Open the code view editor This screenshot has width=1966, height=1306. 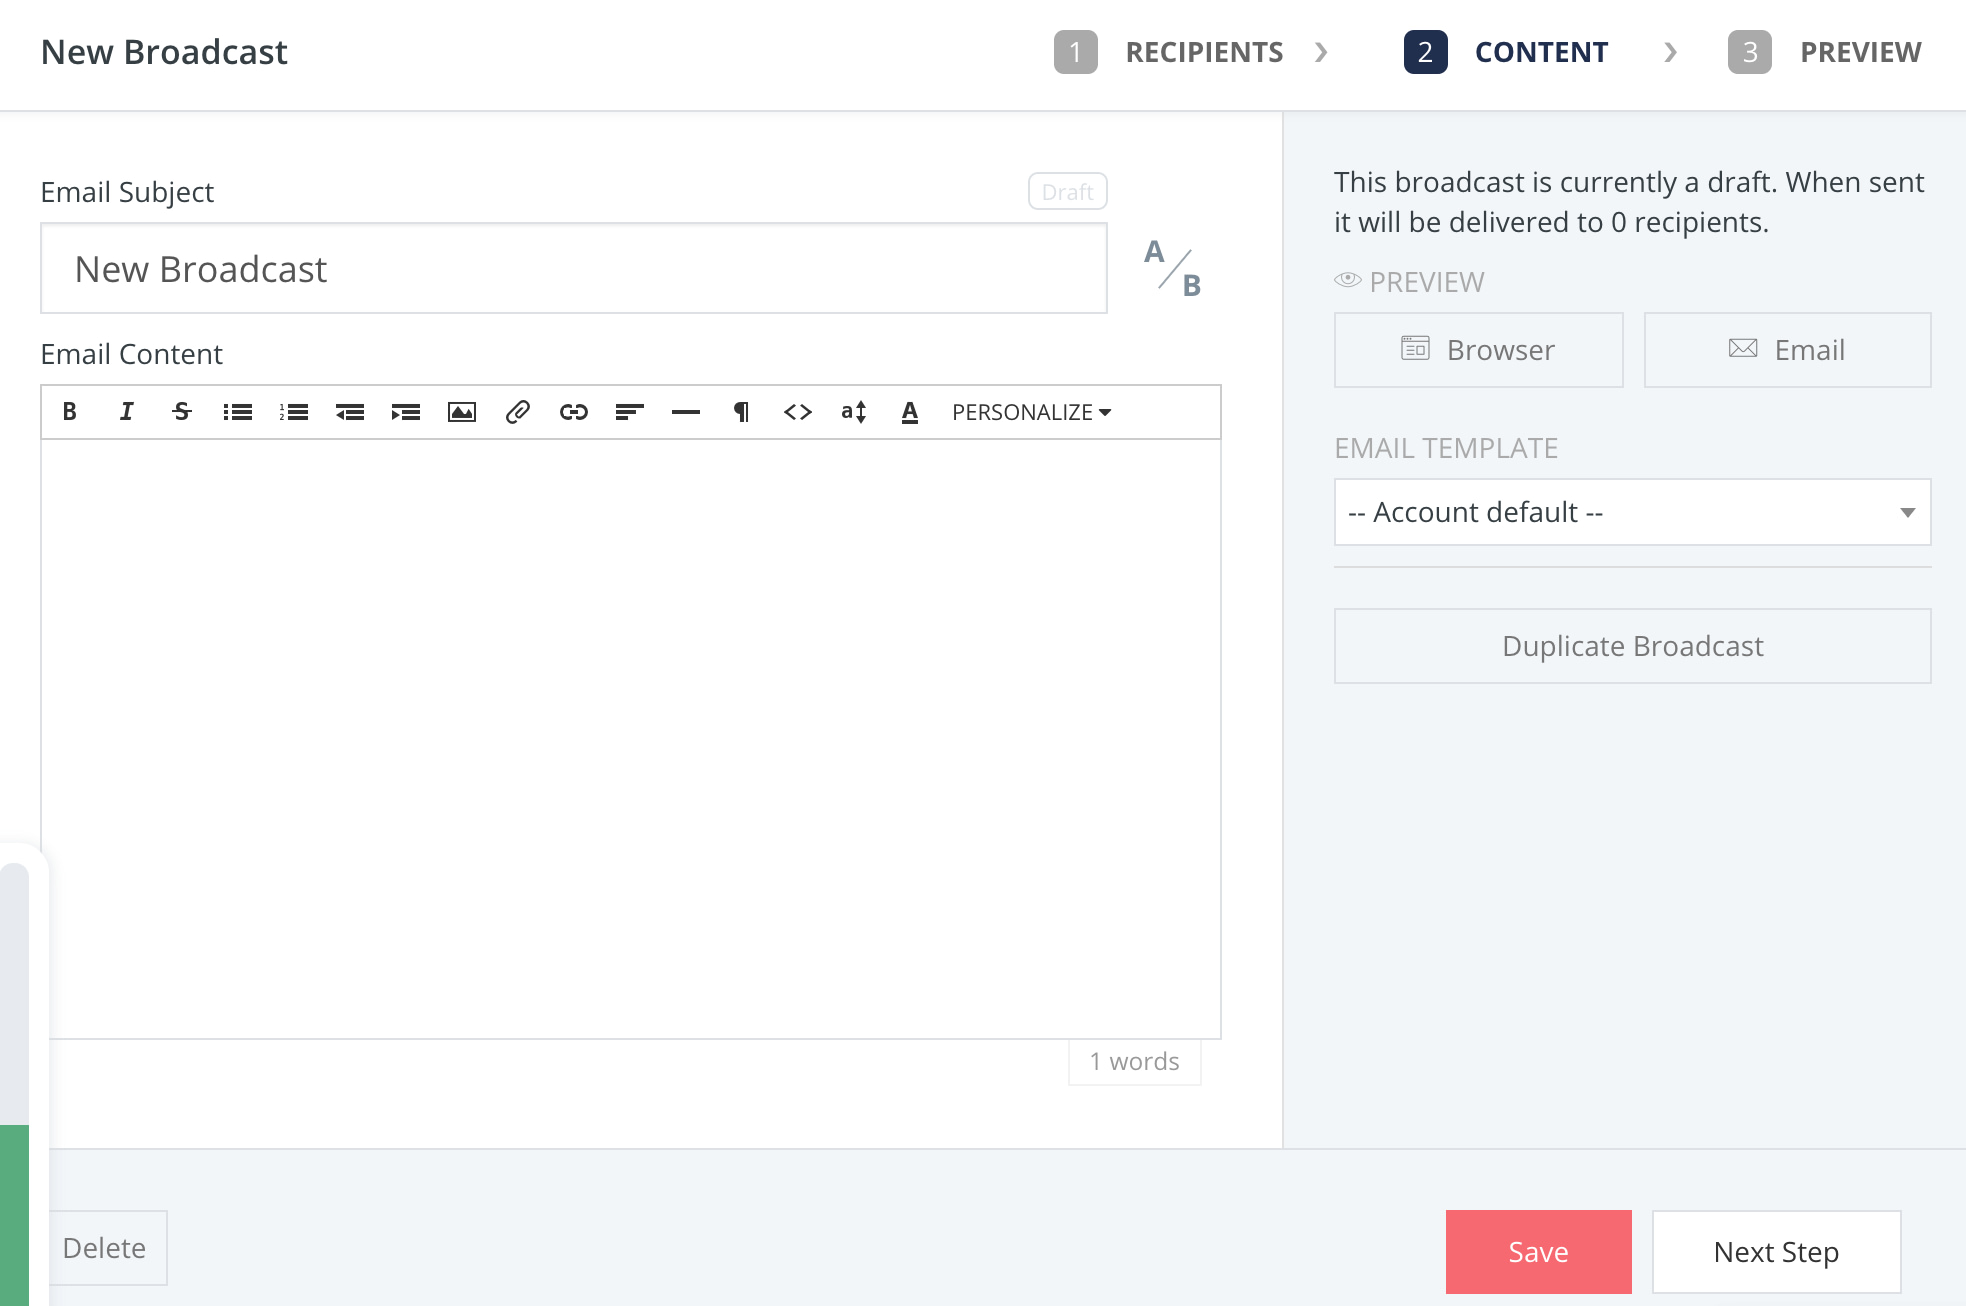(797, 411)
